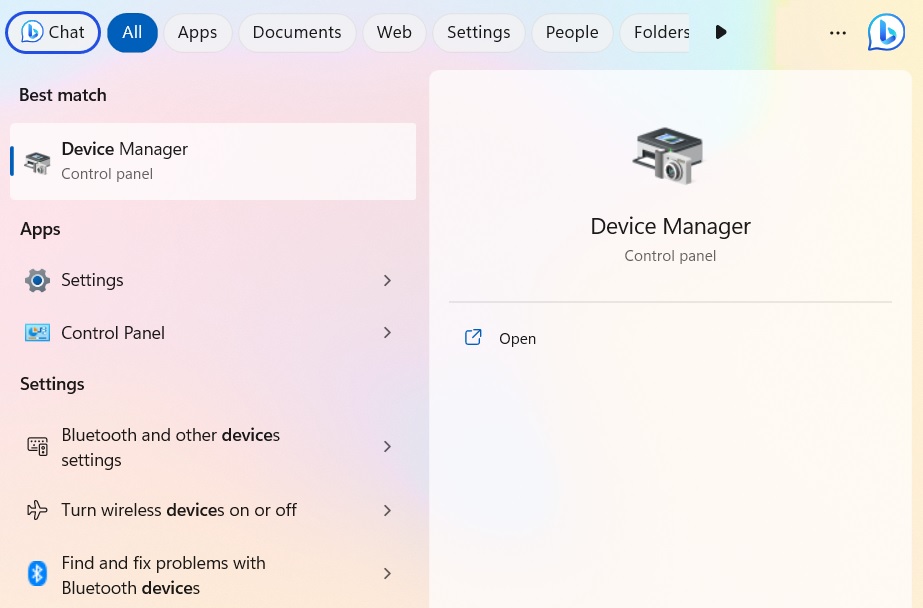Expand the Settings app entry chevron
The width and height of the screenshot is (923, 608).
pos(387,280)
